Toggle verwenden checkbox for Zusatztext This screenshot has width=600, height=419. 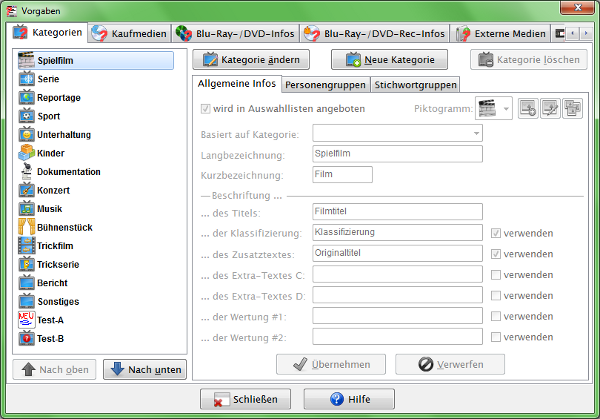(497, 254)
